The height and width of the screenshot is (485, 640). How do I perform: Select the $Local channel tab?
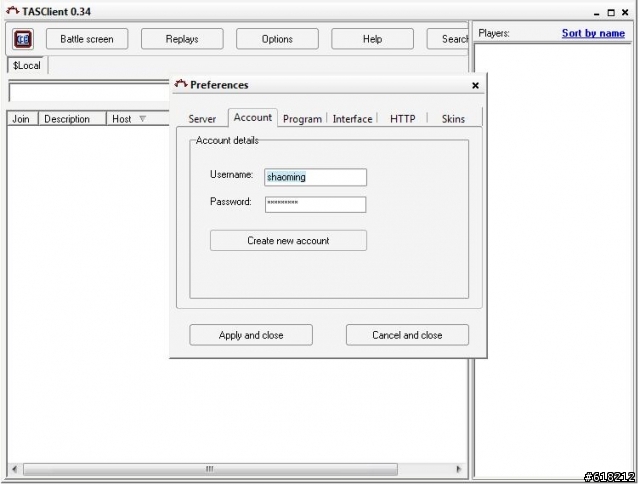click(27, 65)
